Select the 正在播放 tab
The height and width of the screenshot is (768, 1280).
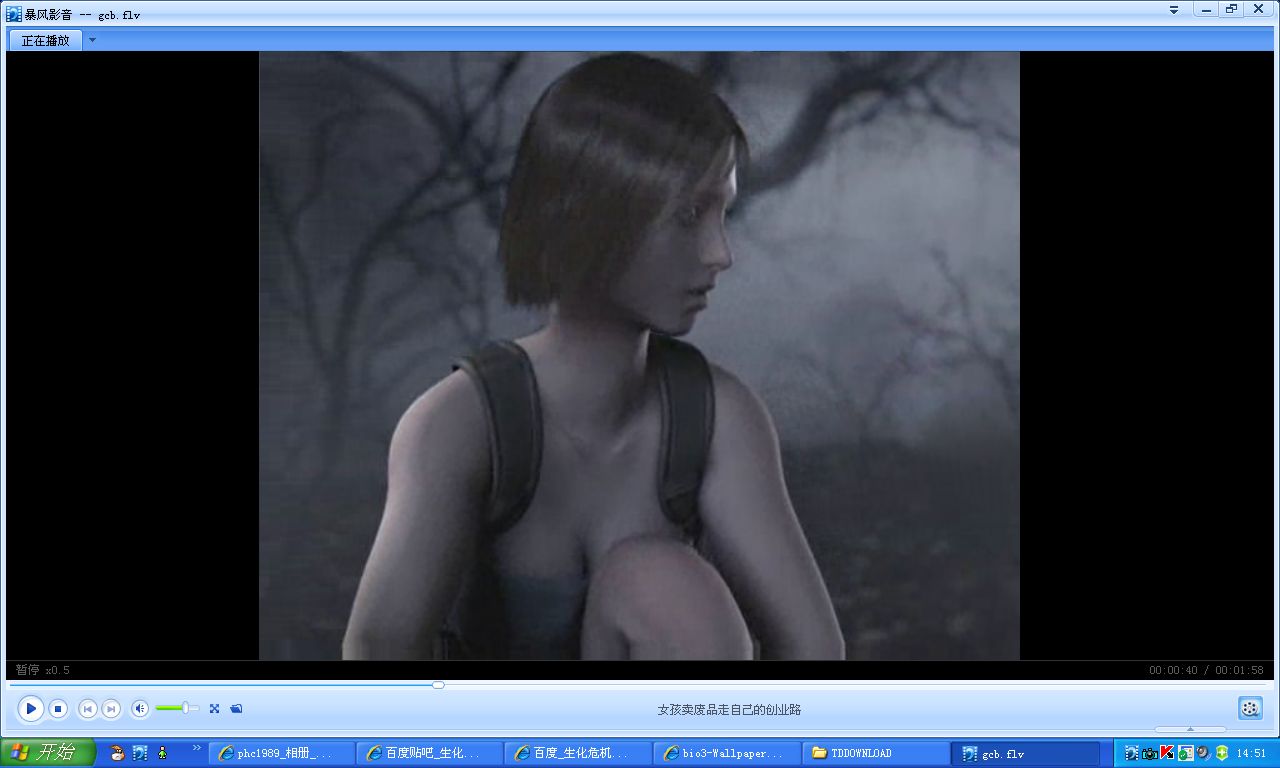tap(46, 41)
